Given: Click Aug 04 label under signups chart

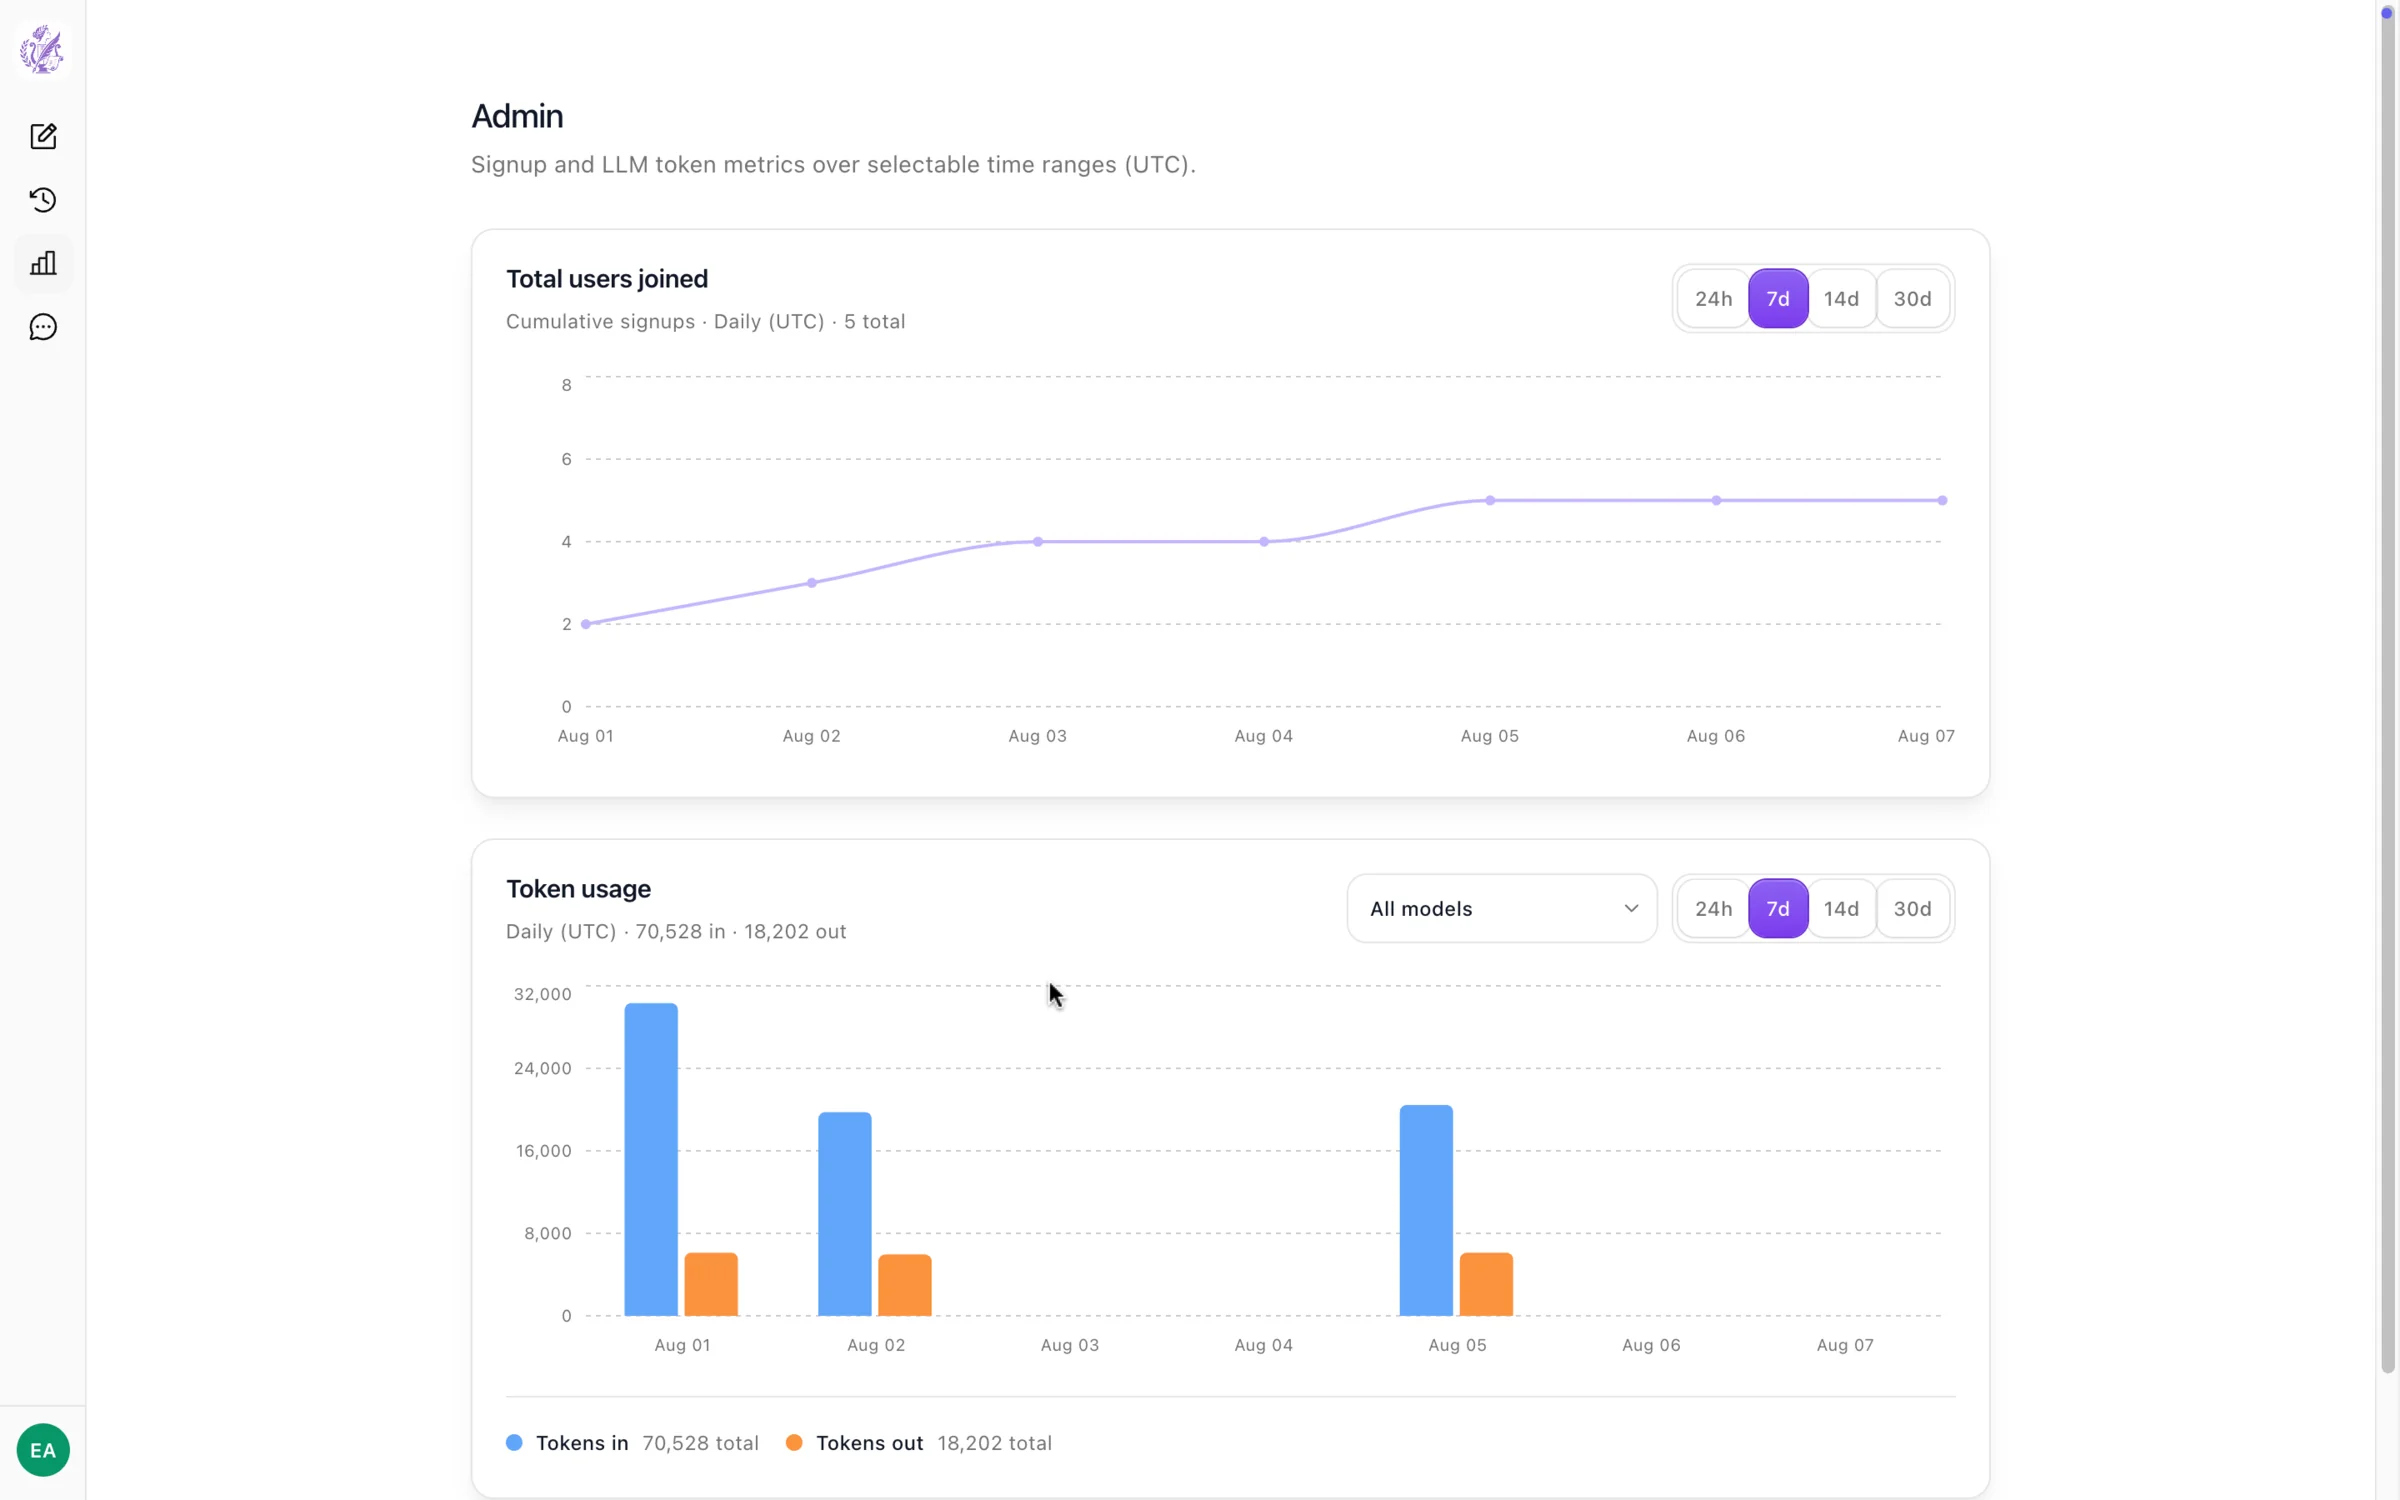Looking at the screenshot, I should pyautogui.click(x=1264, y=736).
